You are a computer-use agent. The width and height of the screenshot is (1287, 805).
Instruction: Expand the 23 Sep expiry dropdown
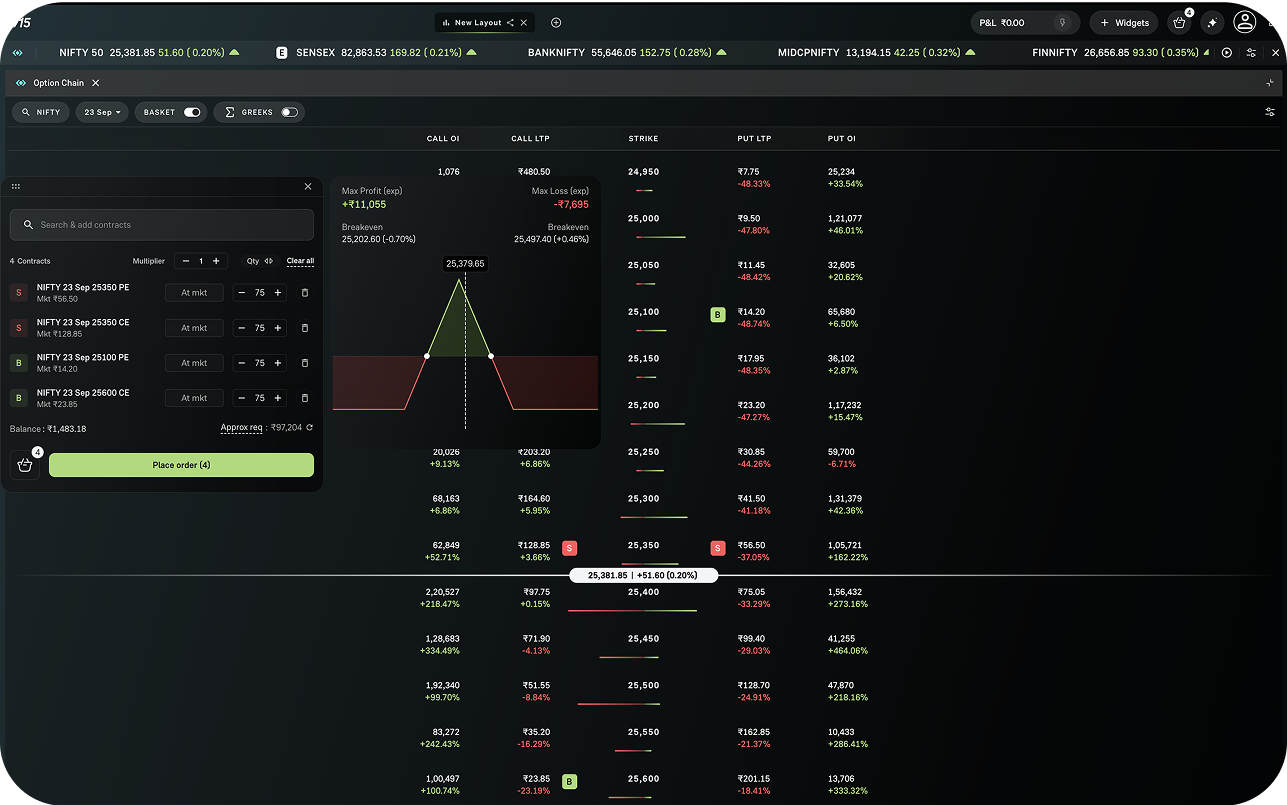pos(102,112)
